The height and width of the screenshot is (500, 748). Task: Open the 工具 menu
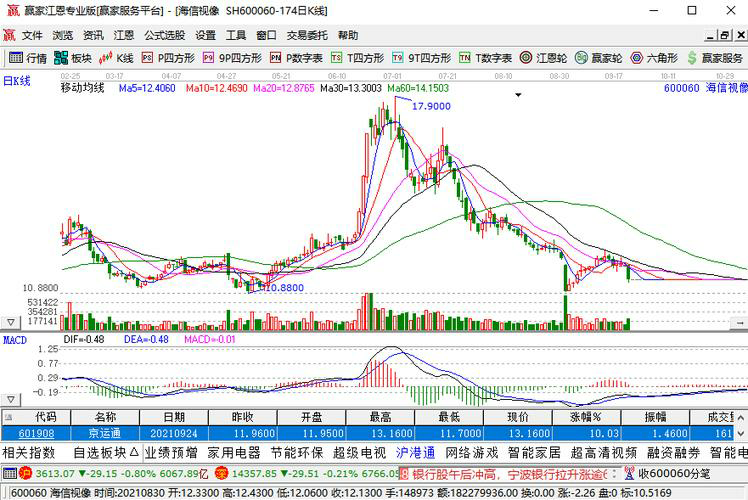236,35
